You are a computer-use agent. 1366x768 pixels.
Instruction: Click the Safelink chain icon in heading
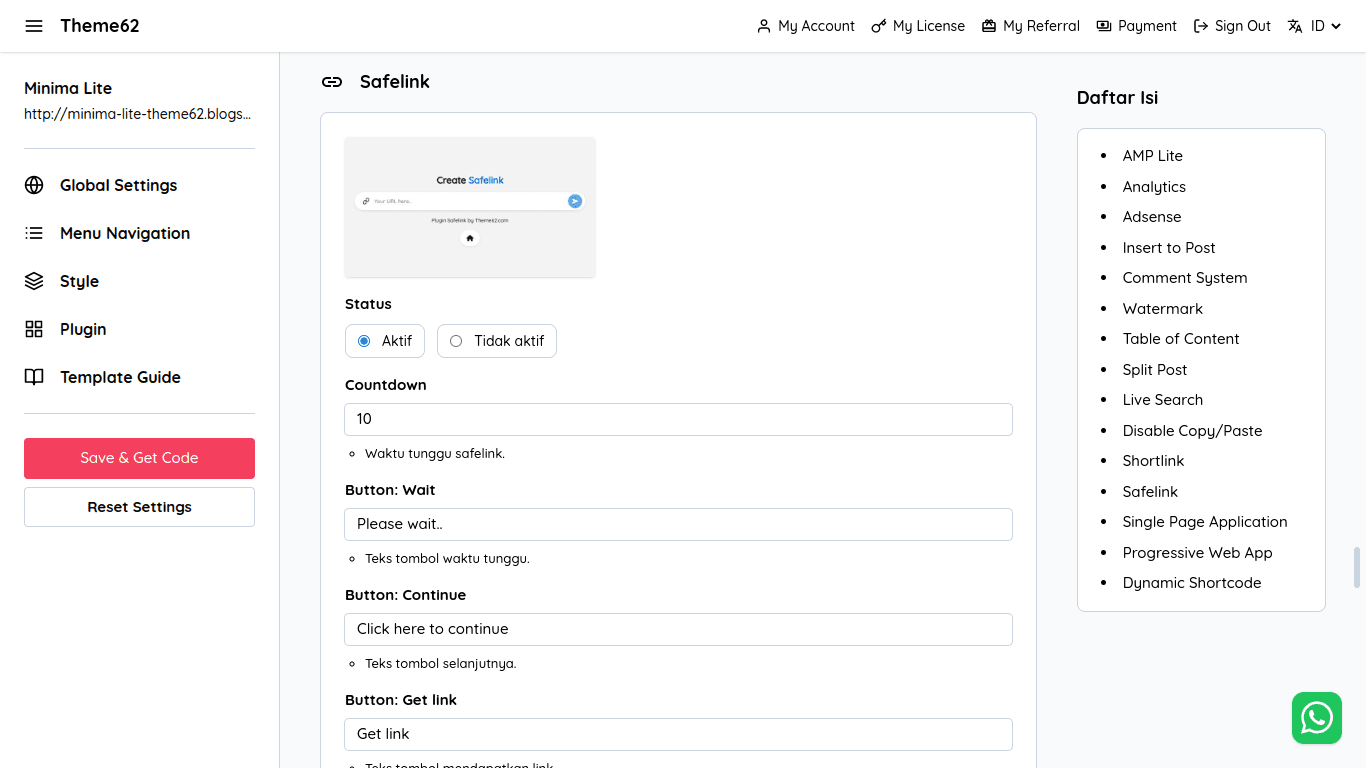pyautogui.click(x=332, y=82)
